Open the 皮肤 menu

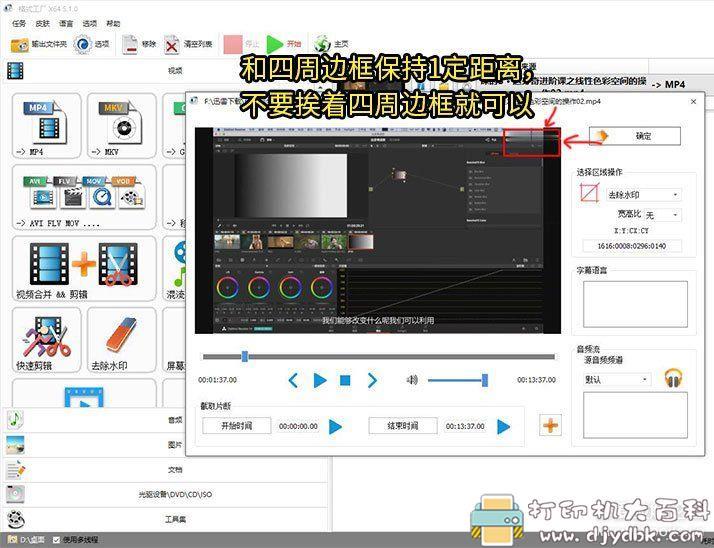42,23
